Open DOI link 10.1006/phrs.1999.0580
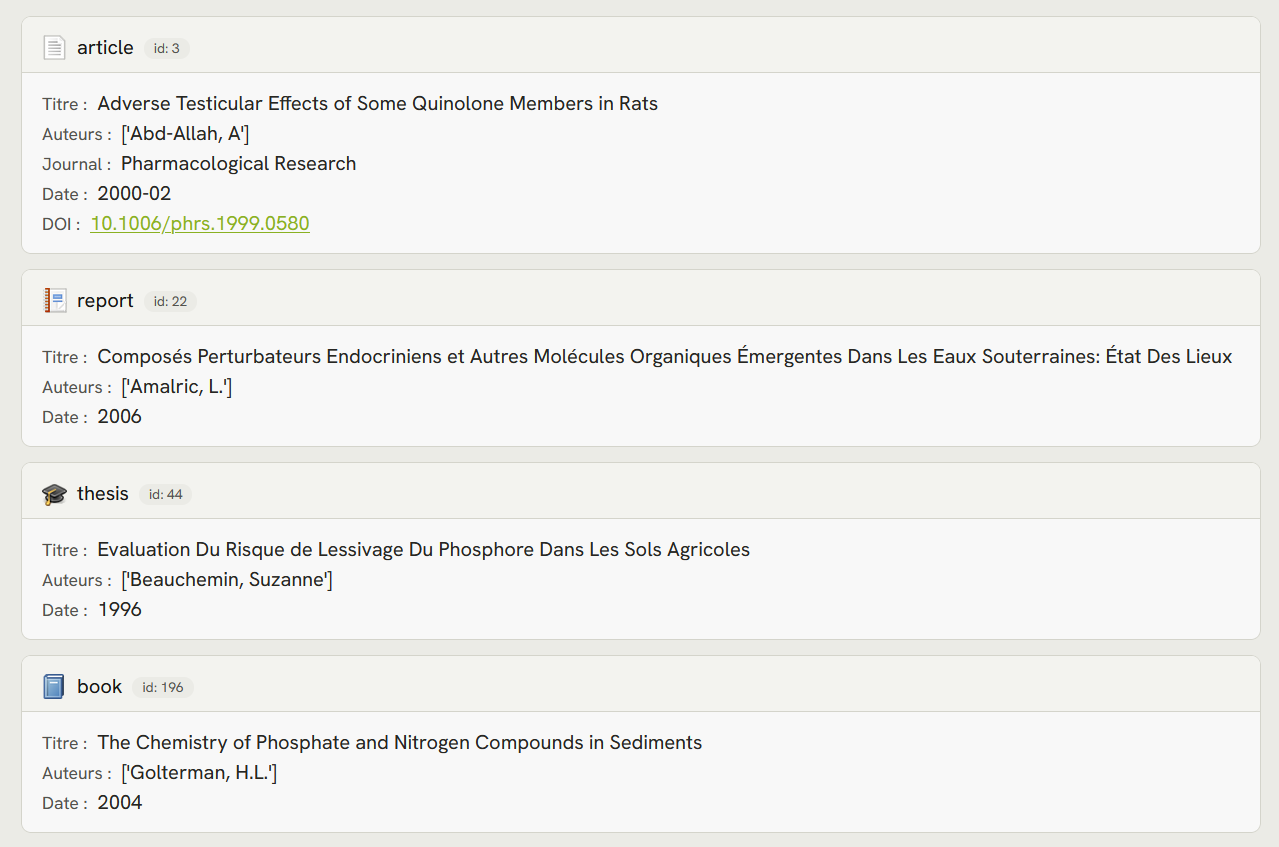 (200, 224)
